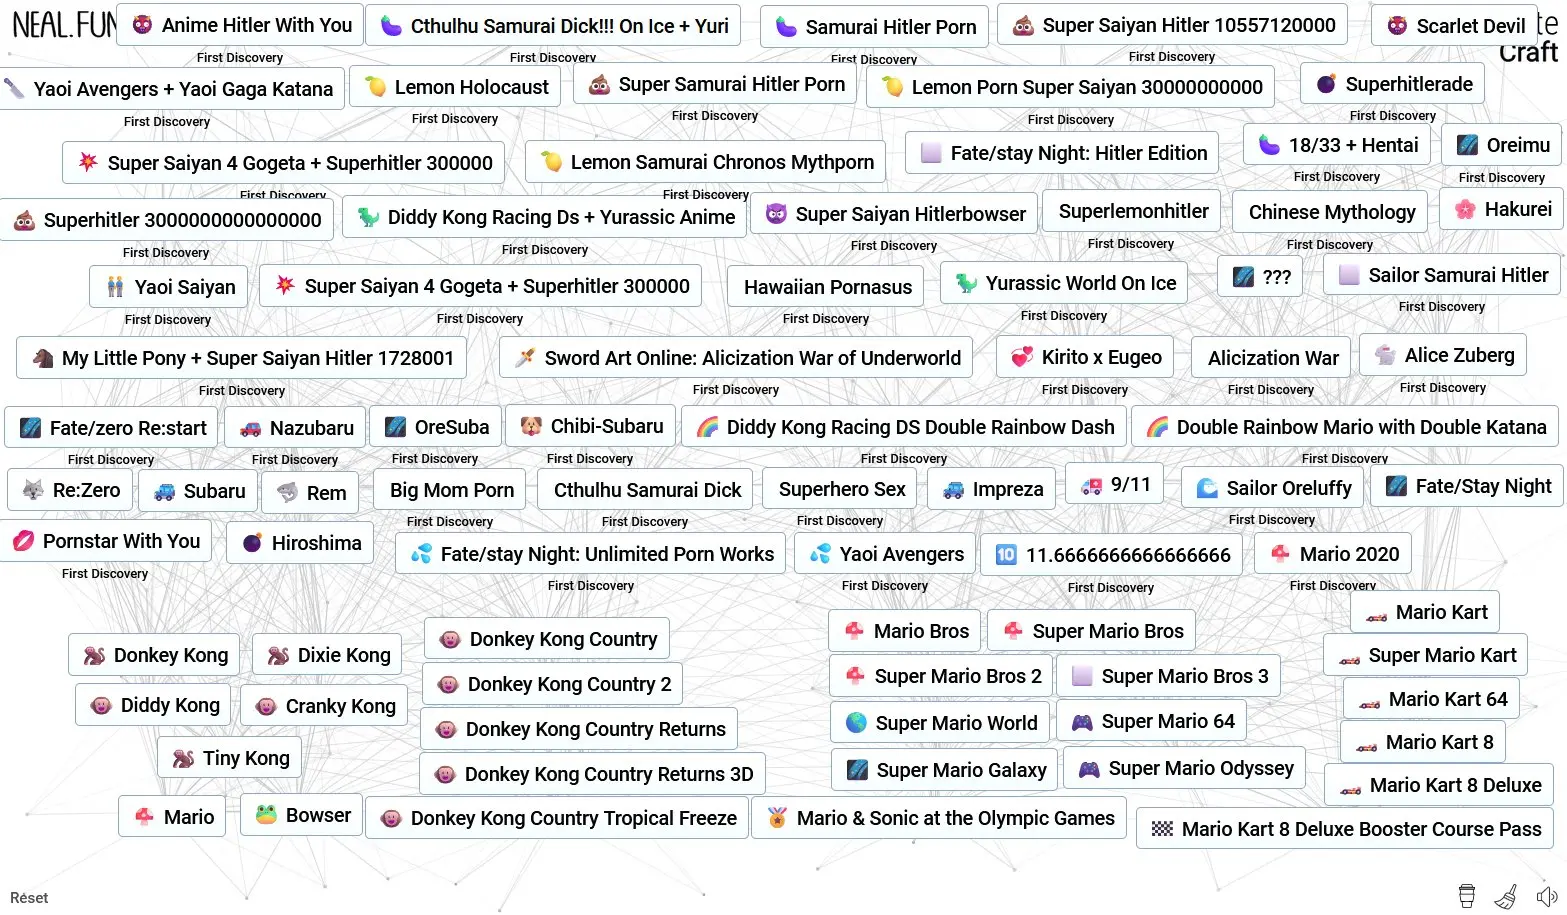Select the Super Mario World element
The height and width of the screenshot is (915, 1567).
[940, 722]
